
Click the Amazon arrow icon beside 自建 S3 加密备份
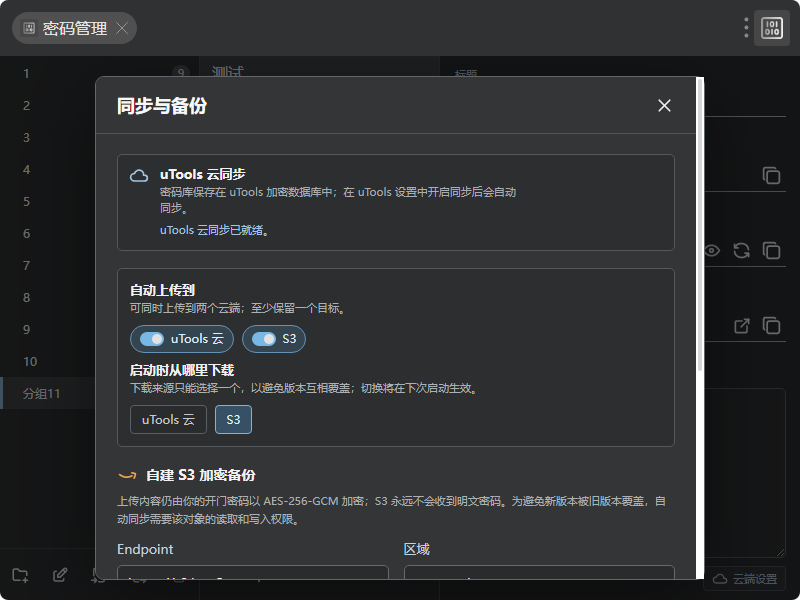pyautogui.click(x=127, y=476)
